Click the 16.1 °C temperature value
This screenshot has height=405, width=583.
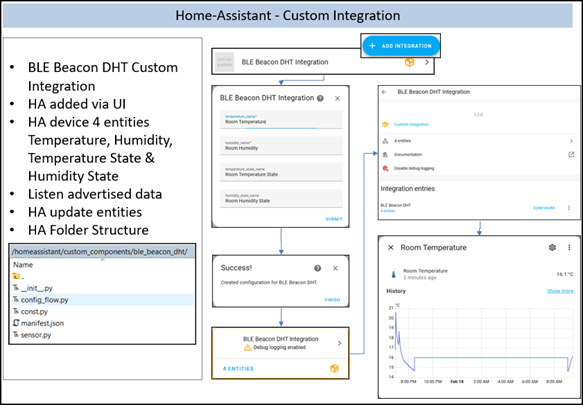pos(565,274)
